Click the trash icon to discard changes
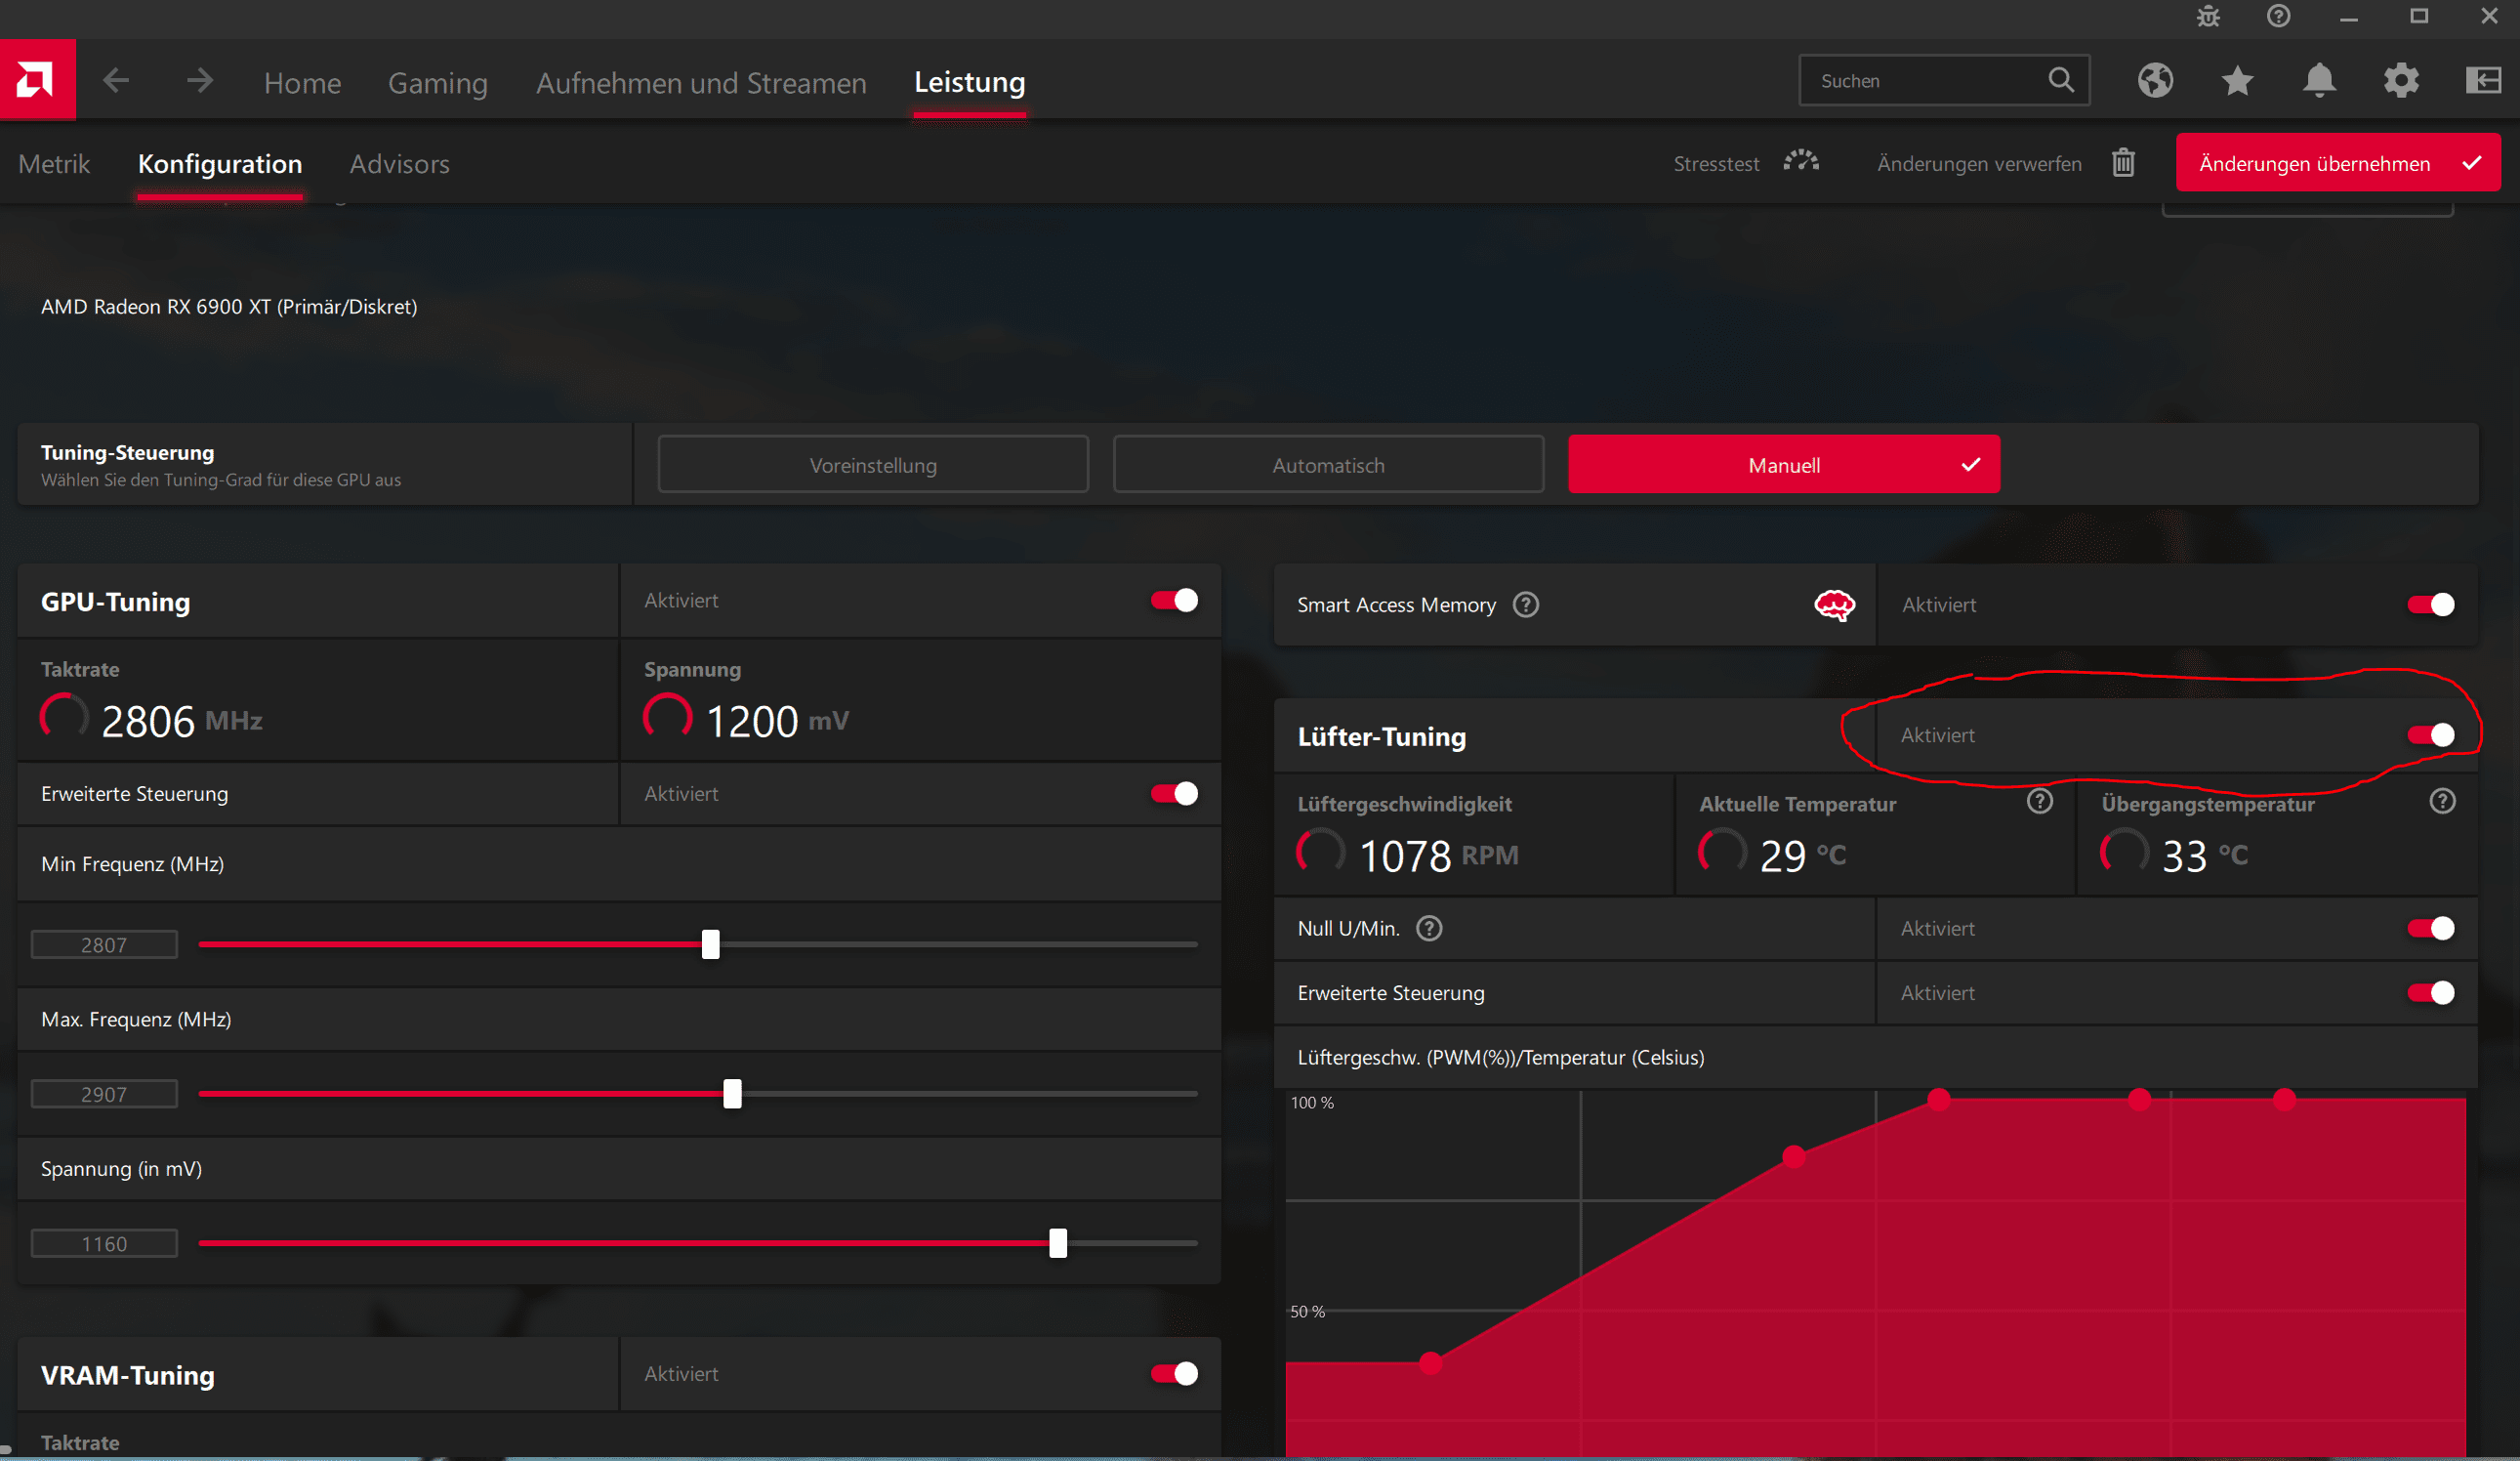This screenshot has height=1461, width=2520. coord(2123,163)
